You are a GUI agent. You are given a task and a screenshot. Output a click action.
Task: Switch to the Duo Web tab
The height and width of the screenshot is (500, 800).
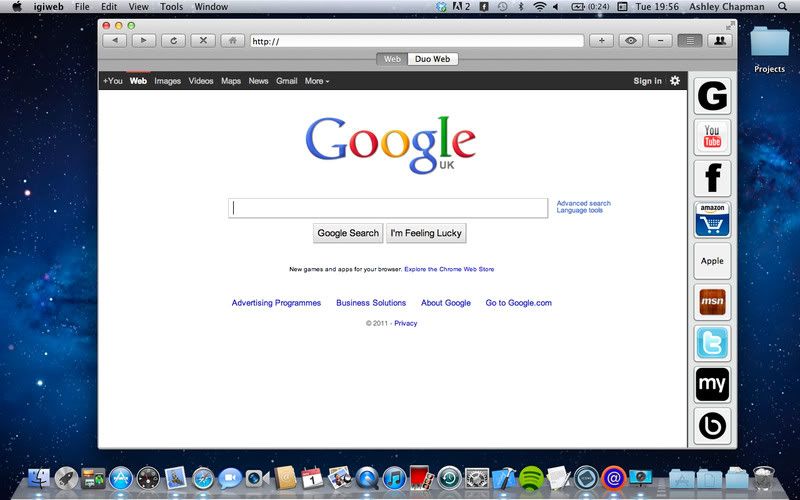point(433,59)
